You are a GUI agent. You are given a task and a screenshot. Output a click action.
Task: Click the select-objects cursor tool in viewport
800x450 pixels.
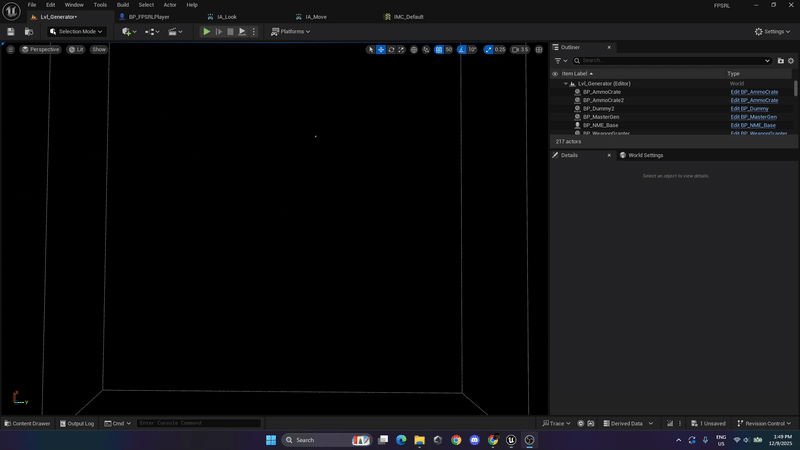[x=370, y=49]
